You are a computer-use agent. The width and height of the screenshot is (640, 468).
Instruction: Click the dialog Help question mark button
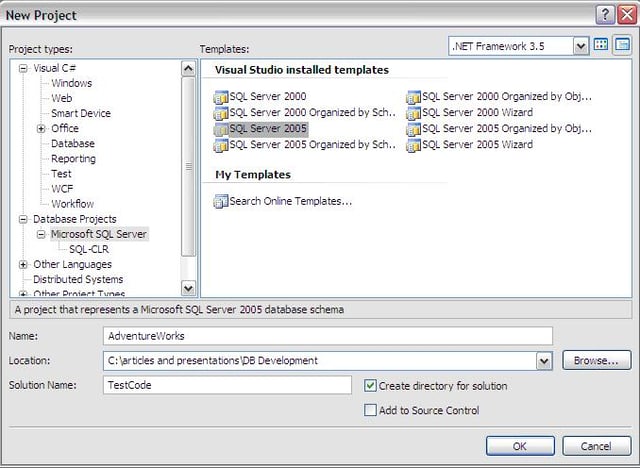pyautogui.click(x=605, y=15)
